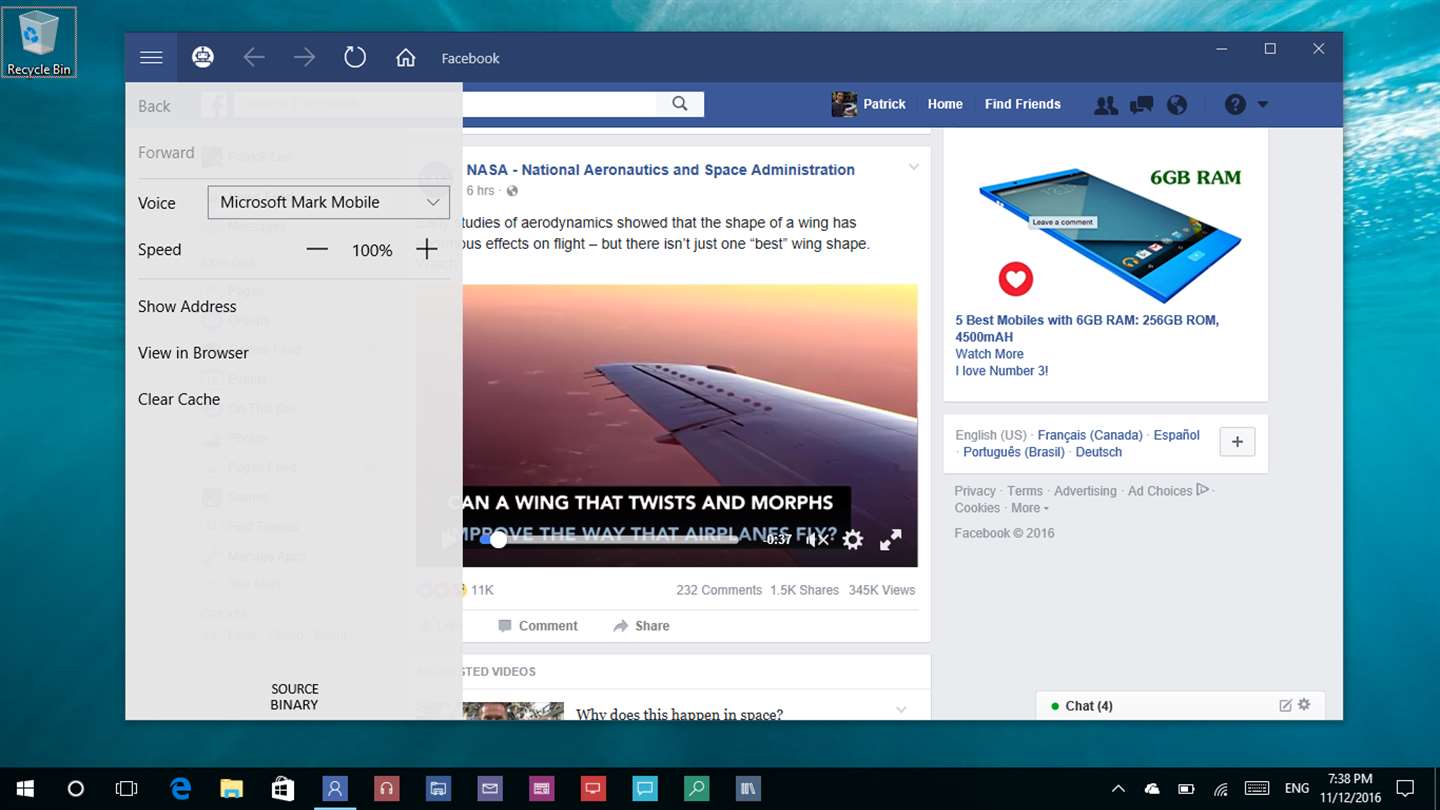The height and width of the screenshot is (810, 1440).
Task: Open the Cookies footer link
Action: point(977,508)
